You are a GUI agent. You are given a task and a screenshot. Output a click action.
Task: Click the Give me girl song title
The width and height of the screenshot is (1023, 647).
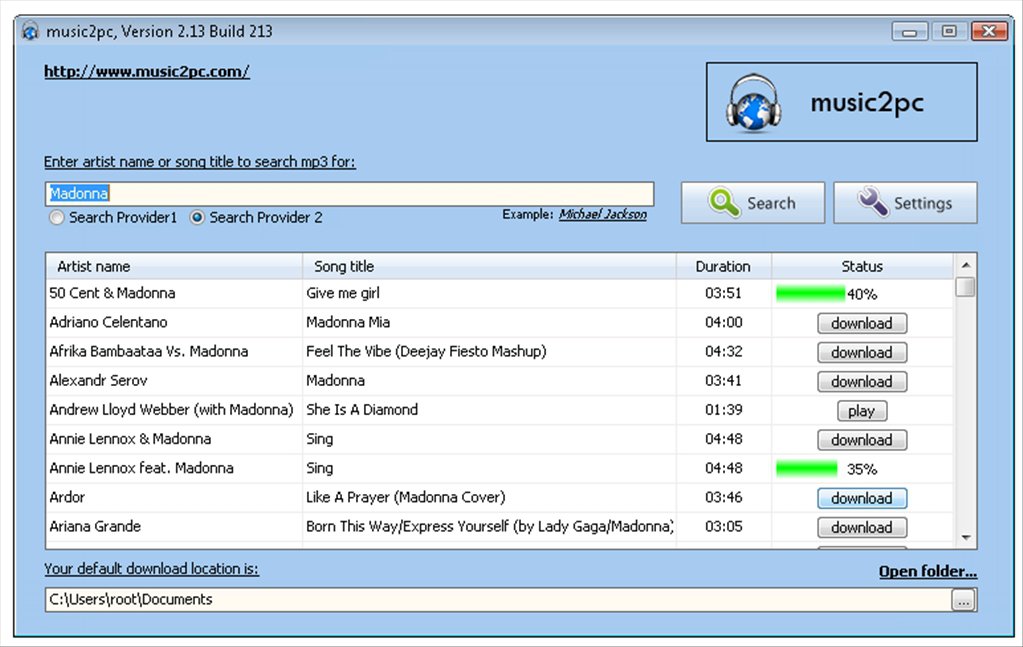[x=343, y=293]
